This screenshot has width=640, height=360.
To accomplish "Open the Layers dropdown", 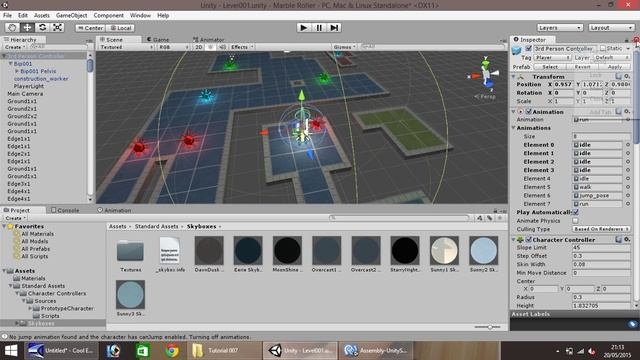I will pyautogui.click(x=559, y=28).
